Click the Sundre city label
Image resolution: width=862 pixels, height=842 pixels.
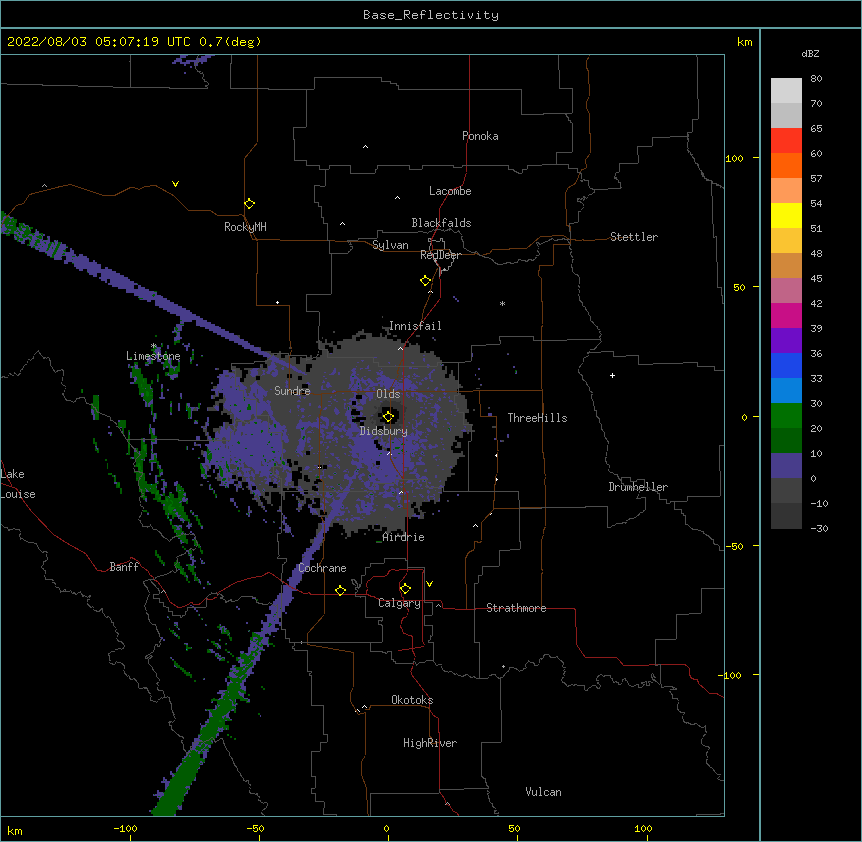click(292, 391)
